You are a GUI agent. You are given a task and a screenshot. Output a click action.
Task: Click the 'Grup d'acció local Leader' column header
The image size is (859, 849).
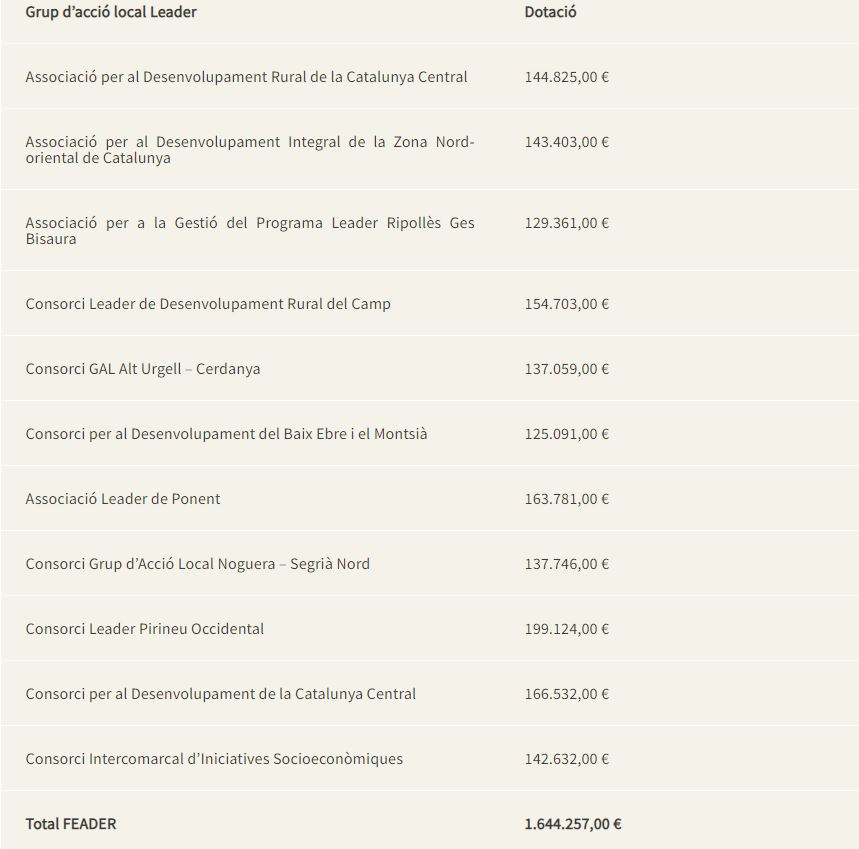(111, 12)
